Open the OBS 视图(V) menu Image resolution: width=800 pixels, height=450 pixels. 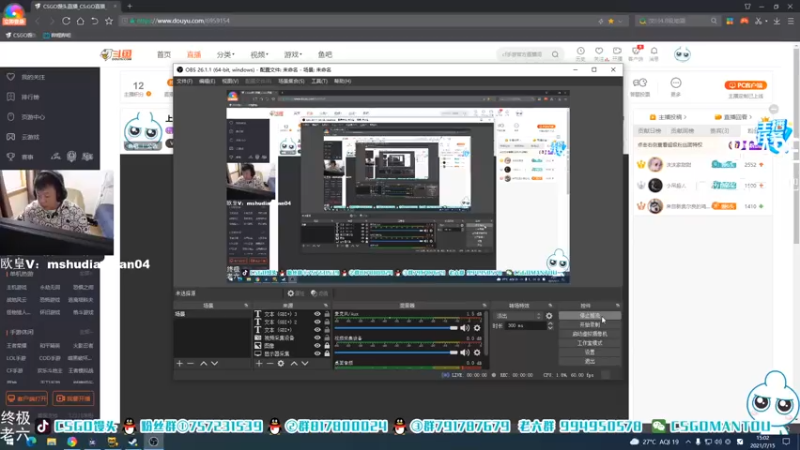click(230, 81)
